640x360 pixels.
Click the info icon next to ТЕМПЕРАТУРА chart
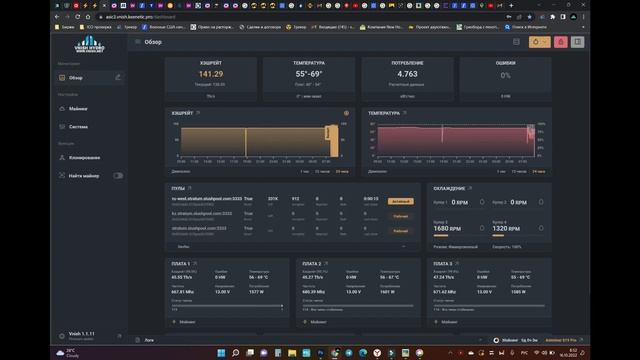tap(405, 113)
